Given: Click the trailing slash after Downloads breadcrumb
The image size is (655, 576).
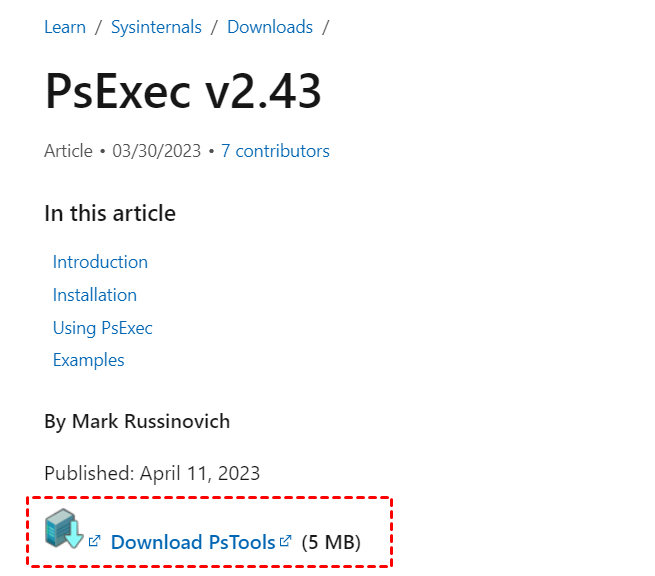Looking at the screenshot, I should pos(325,27).
